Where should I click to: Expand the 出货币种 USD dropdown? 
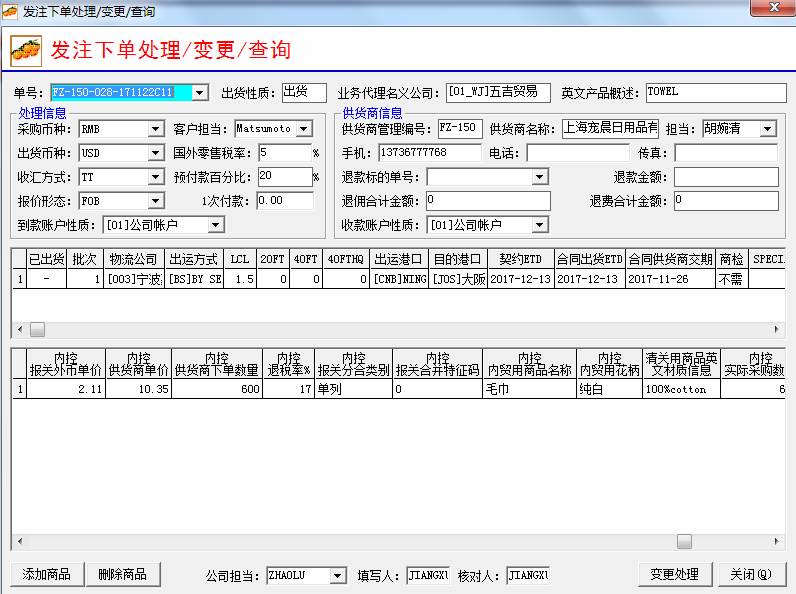coord(156,153)
